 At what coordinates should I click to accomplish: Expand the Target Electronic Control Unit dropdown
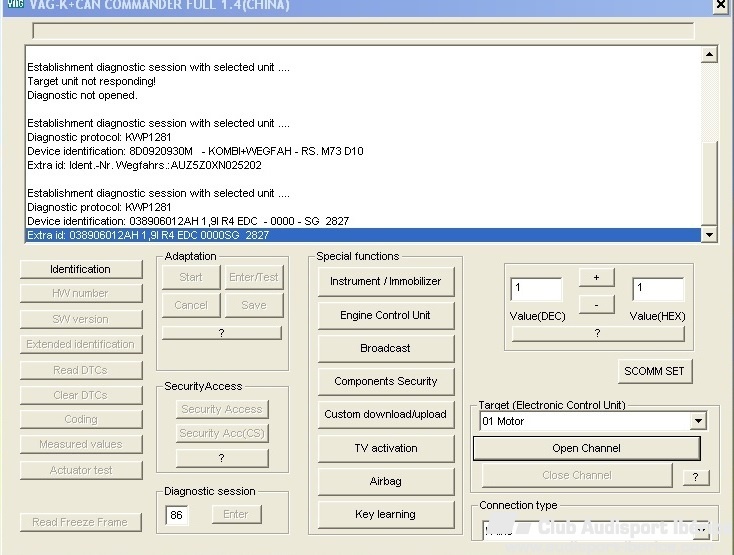tap(698, 422)
